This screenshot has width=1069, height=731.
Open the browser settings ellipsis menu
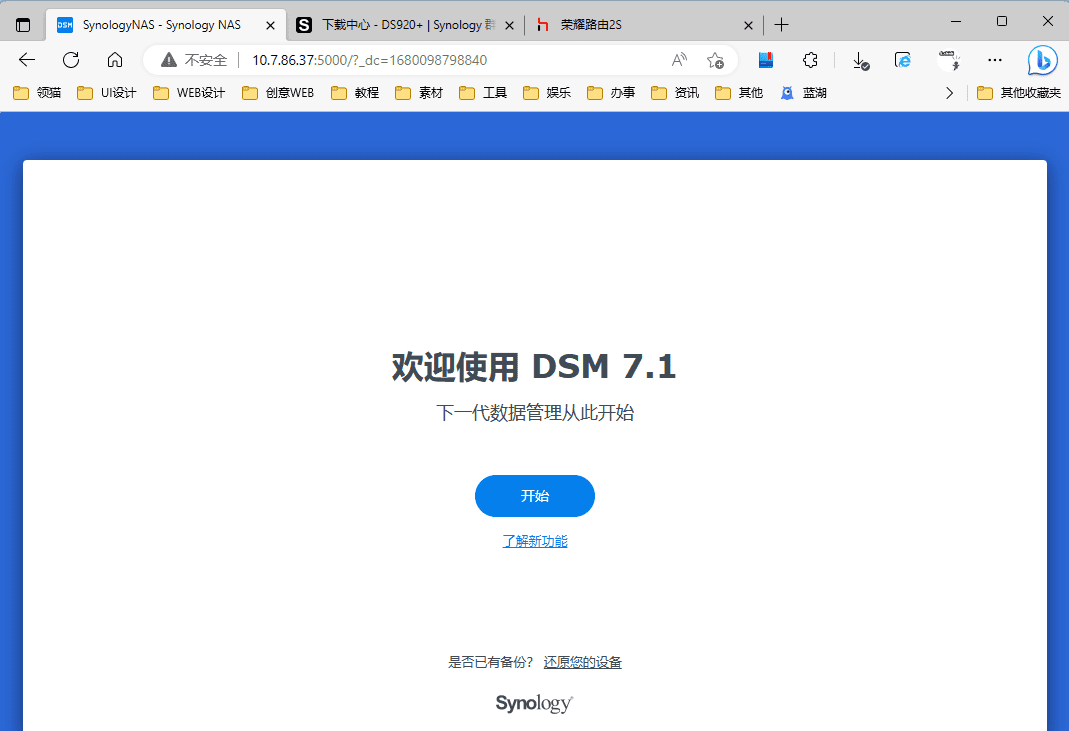(994, 60)
